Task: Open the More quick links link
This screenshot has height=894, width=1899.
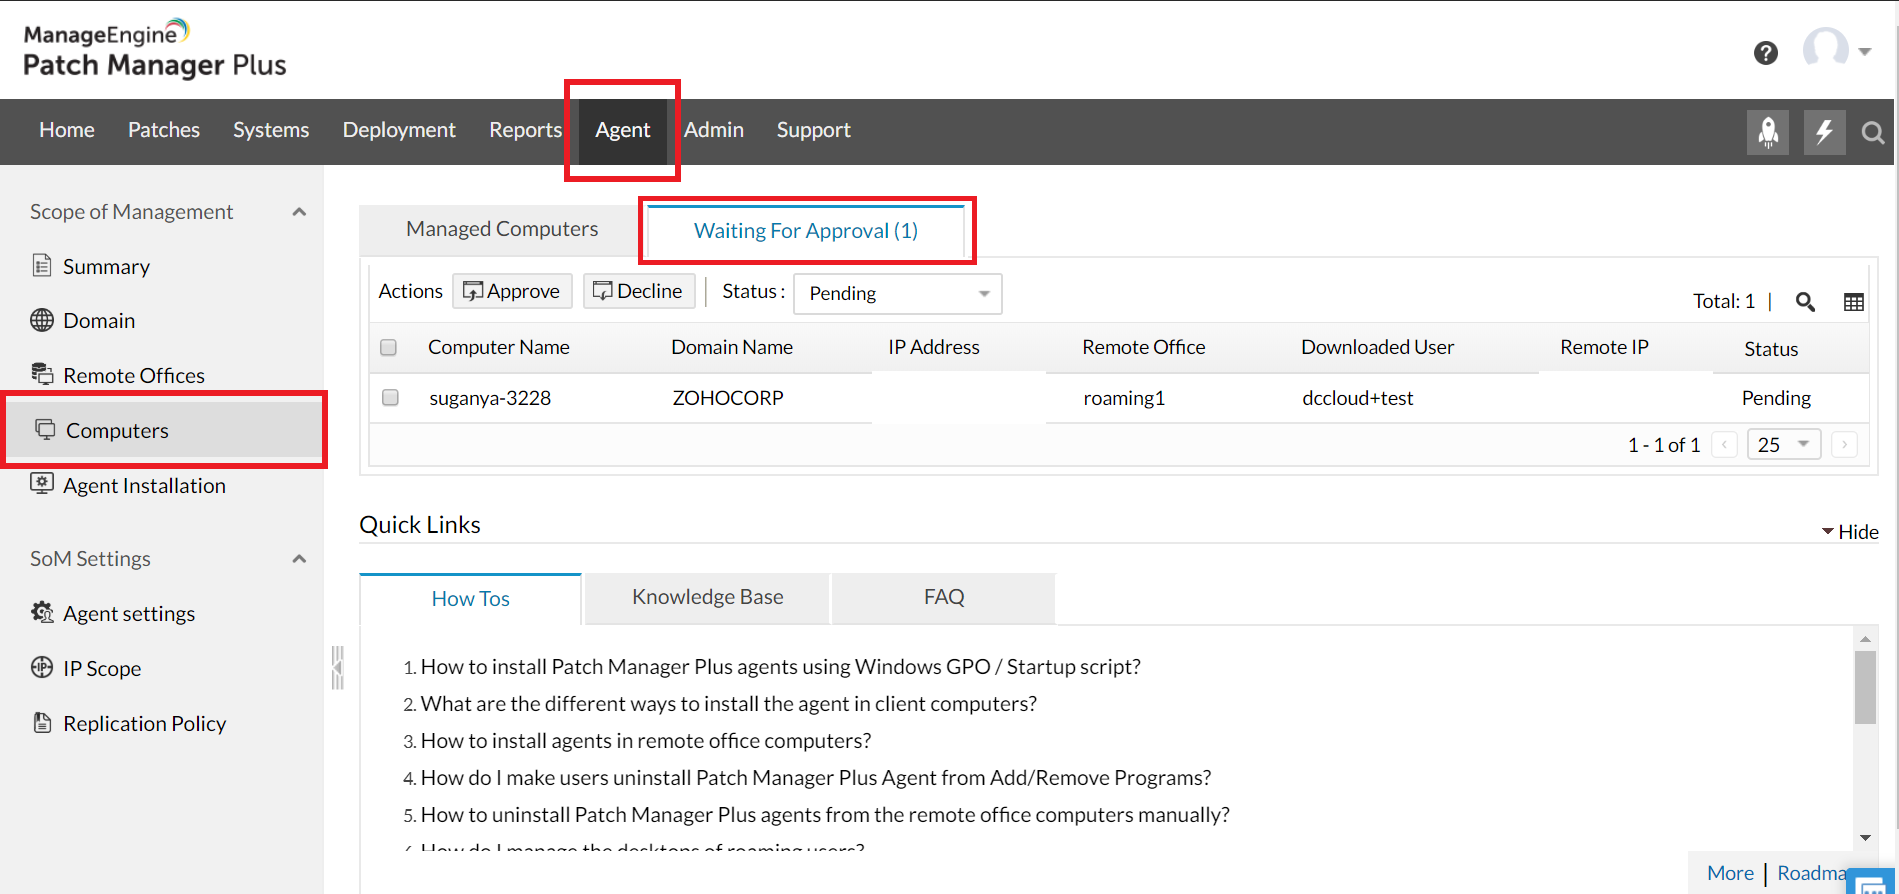Action: pos(1730,873)
